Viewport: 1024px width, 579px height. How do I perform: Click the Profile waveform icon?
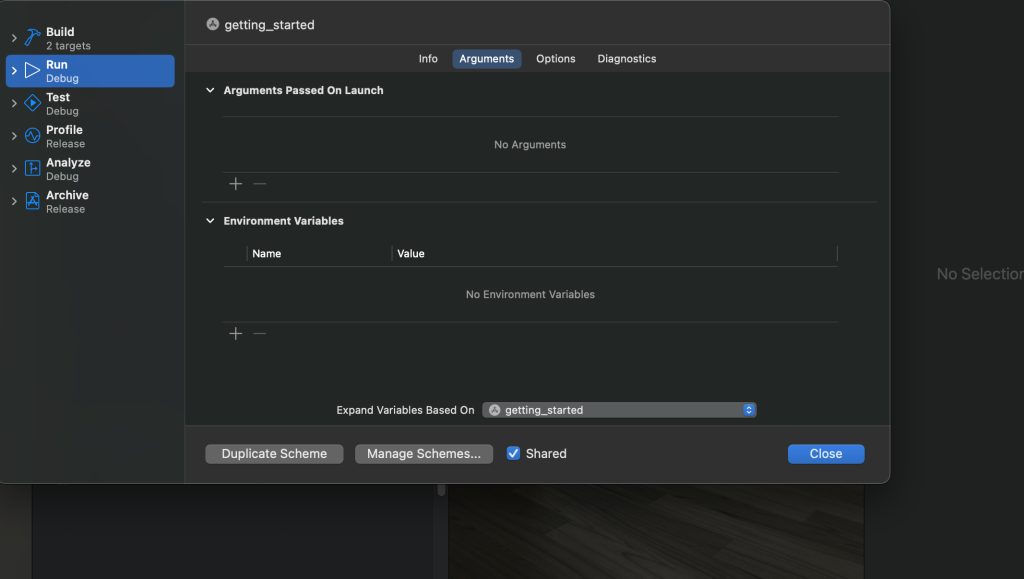tap(32, 136)
